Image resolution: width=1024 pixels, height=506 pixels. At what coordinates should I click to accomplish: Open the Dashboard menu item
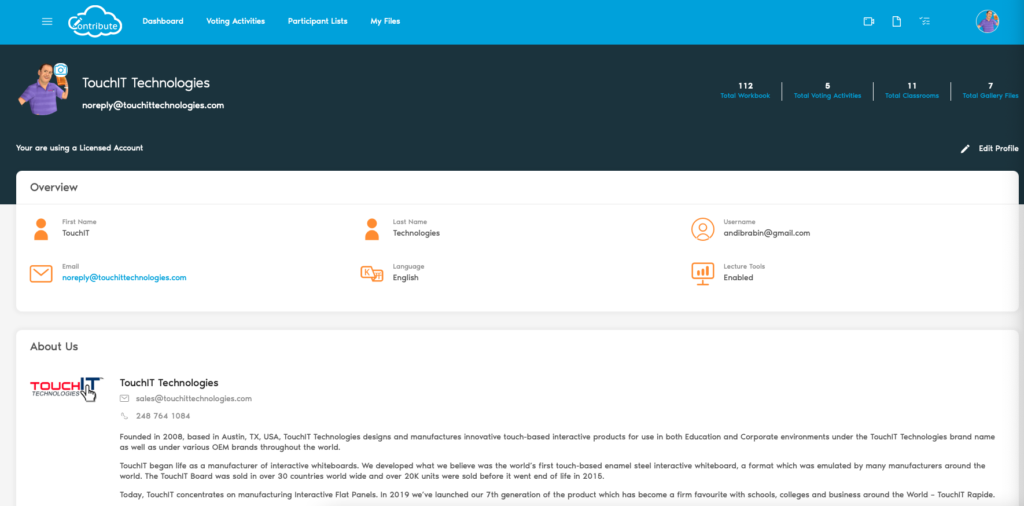point(163,22)
